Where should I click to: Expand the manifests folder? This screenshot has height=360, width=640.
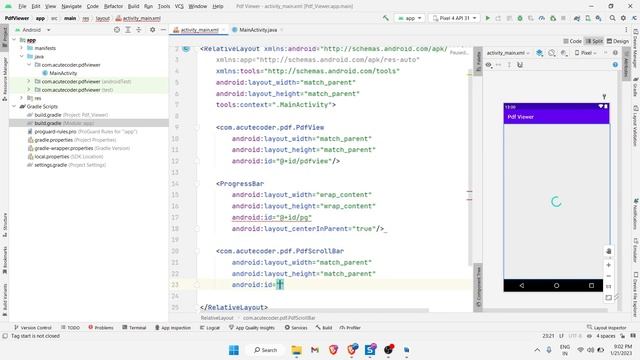22,48
